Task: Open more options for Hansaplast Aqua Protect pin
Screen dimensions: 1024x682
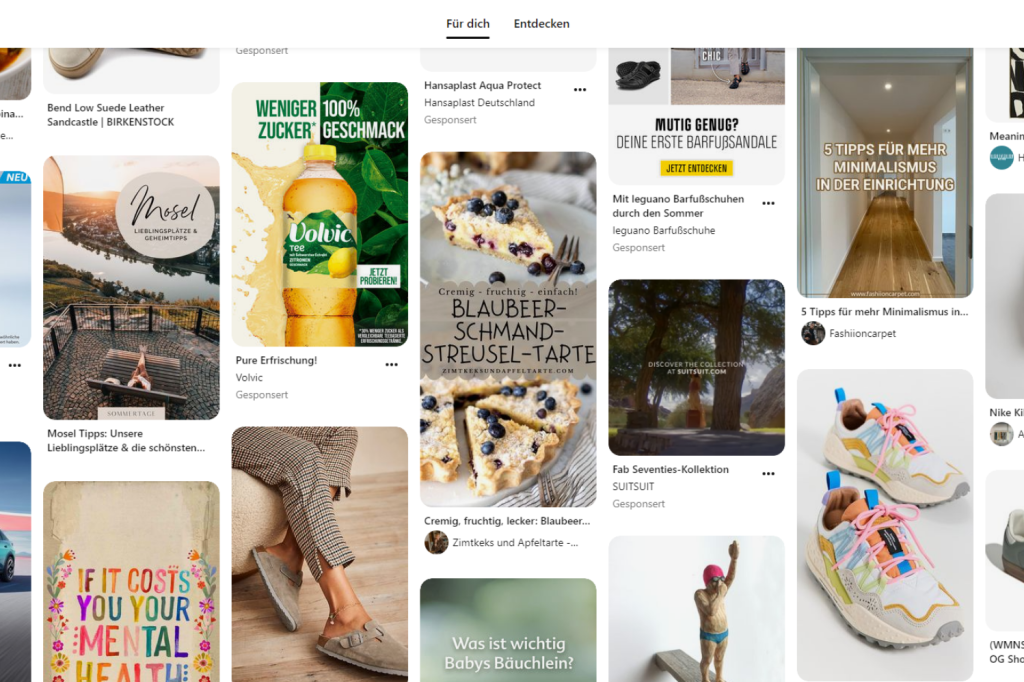Action: (579, 89)
